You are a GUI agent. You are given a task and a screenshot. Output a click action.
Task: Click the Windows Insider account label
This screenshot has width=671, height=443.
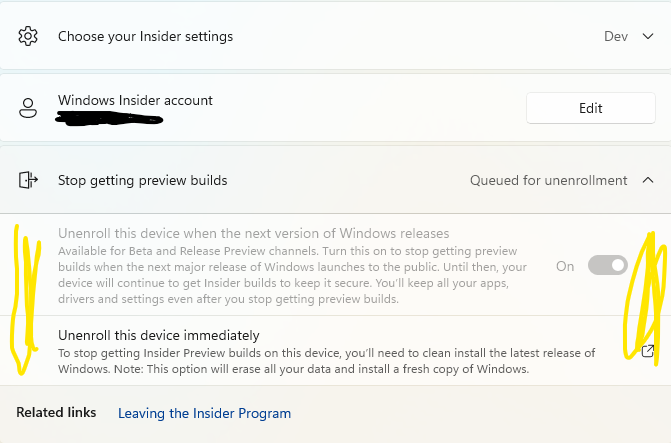pyautogui.click(x=135, y=100)
